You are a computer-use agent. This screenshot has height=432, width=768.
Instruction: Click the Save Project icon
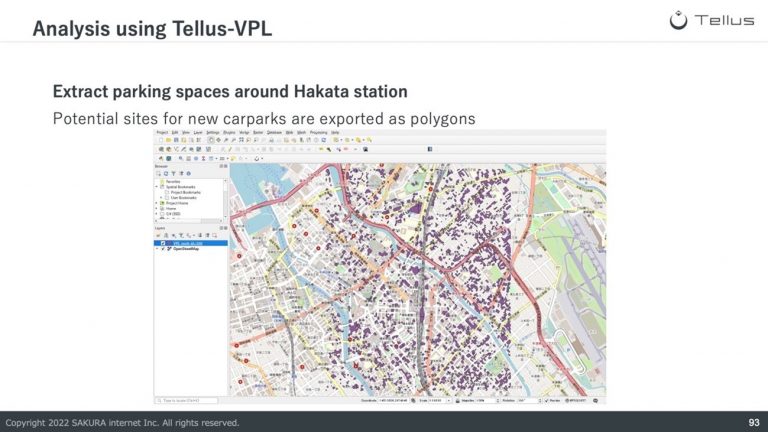point(176,140)
